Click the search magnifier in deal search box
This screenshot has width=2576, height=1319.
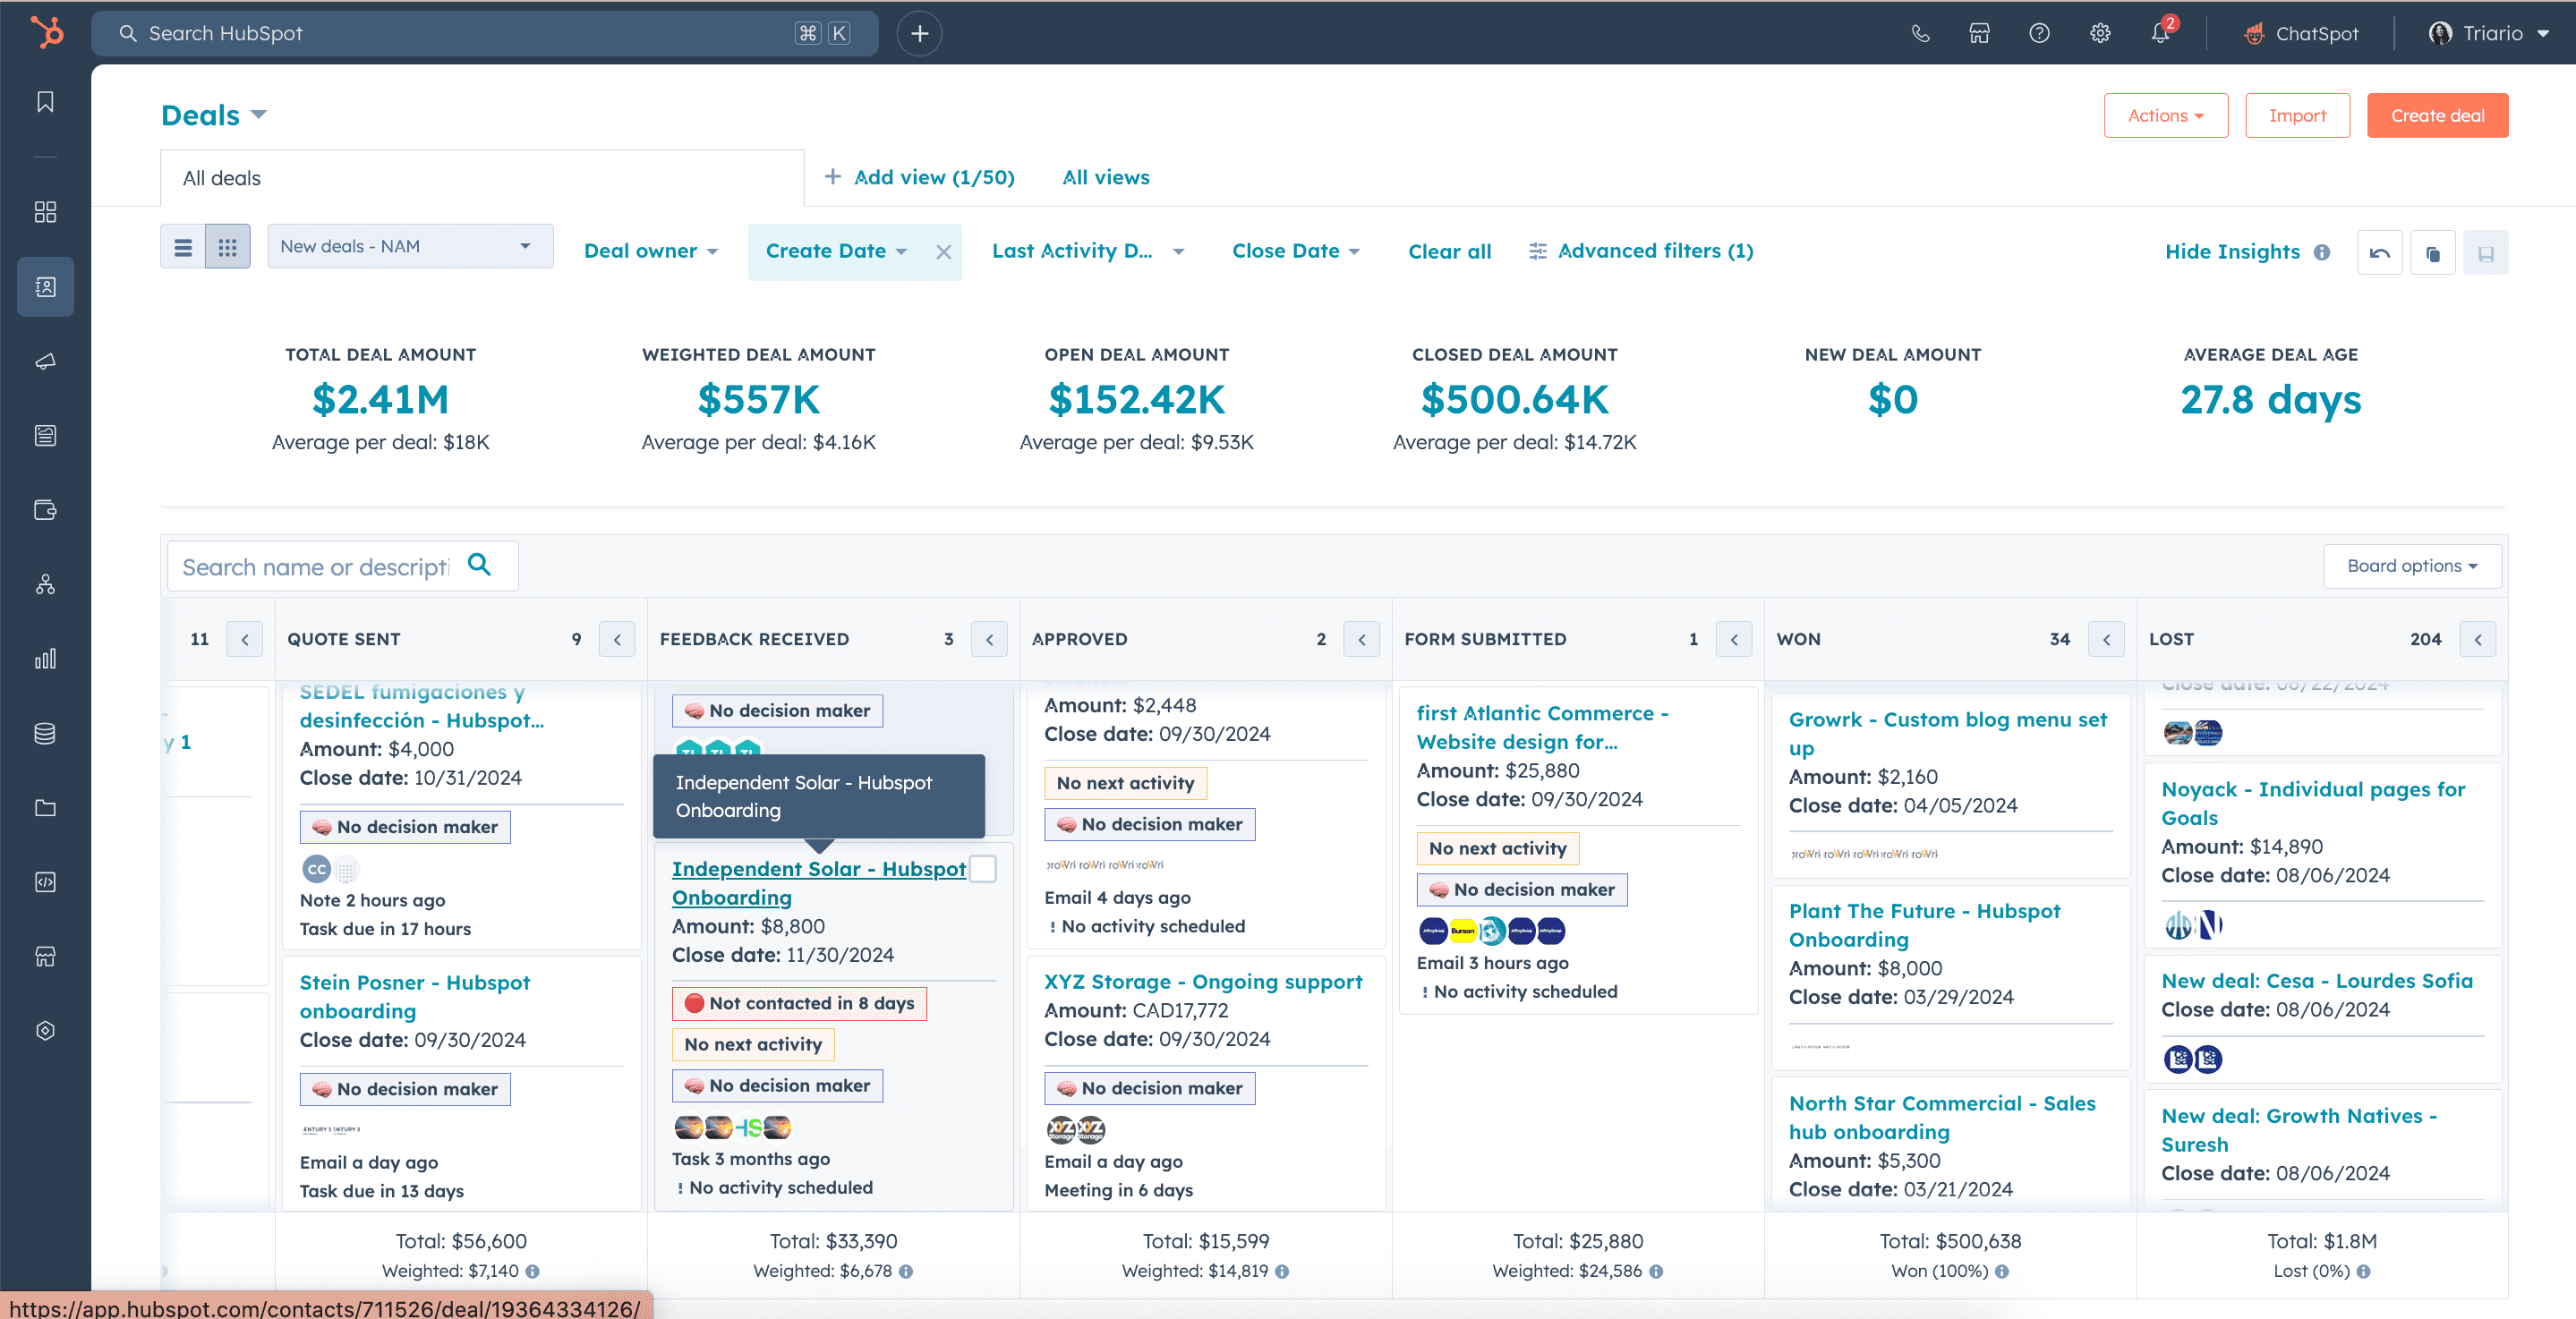(479, 565)
